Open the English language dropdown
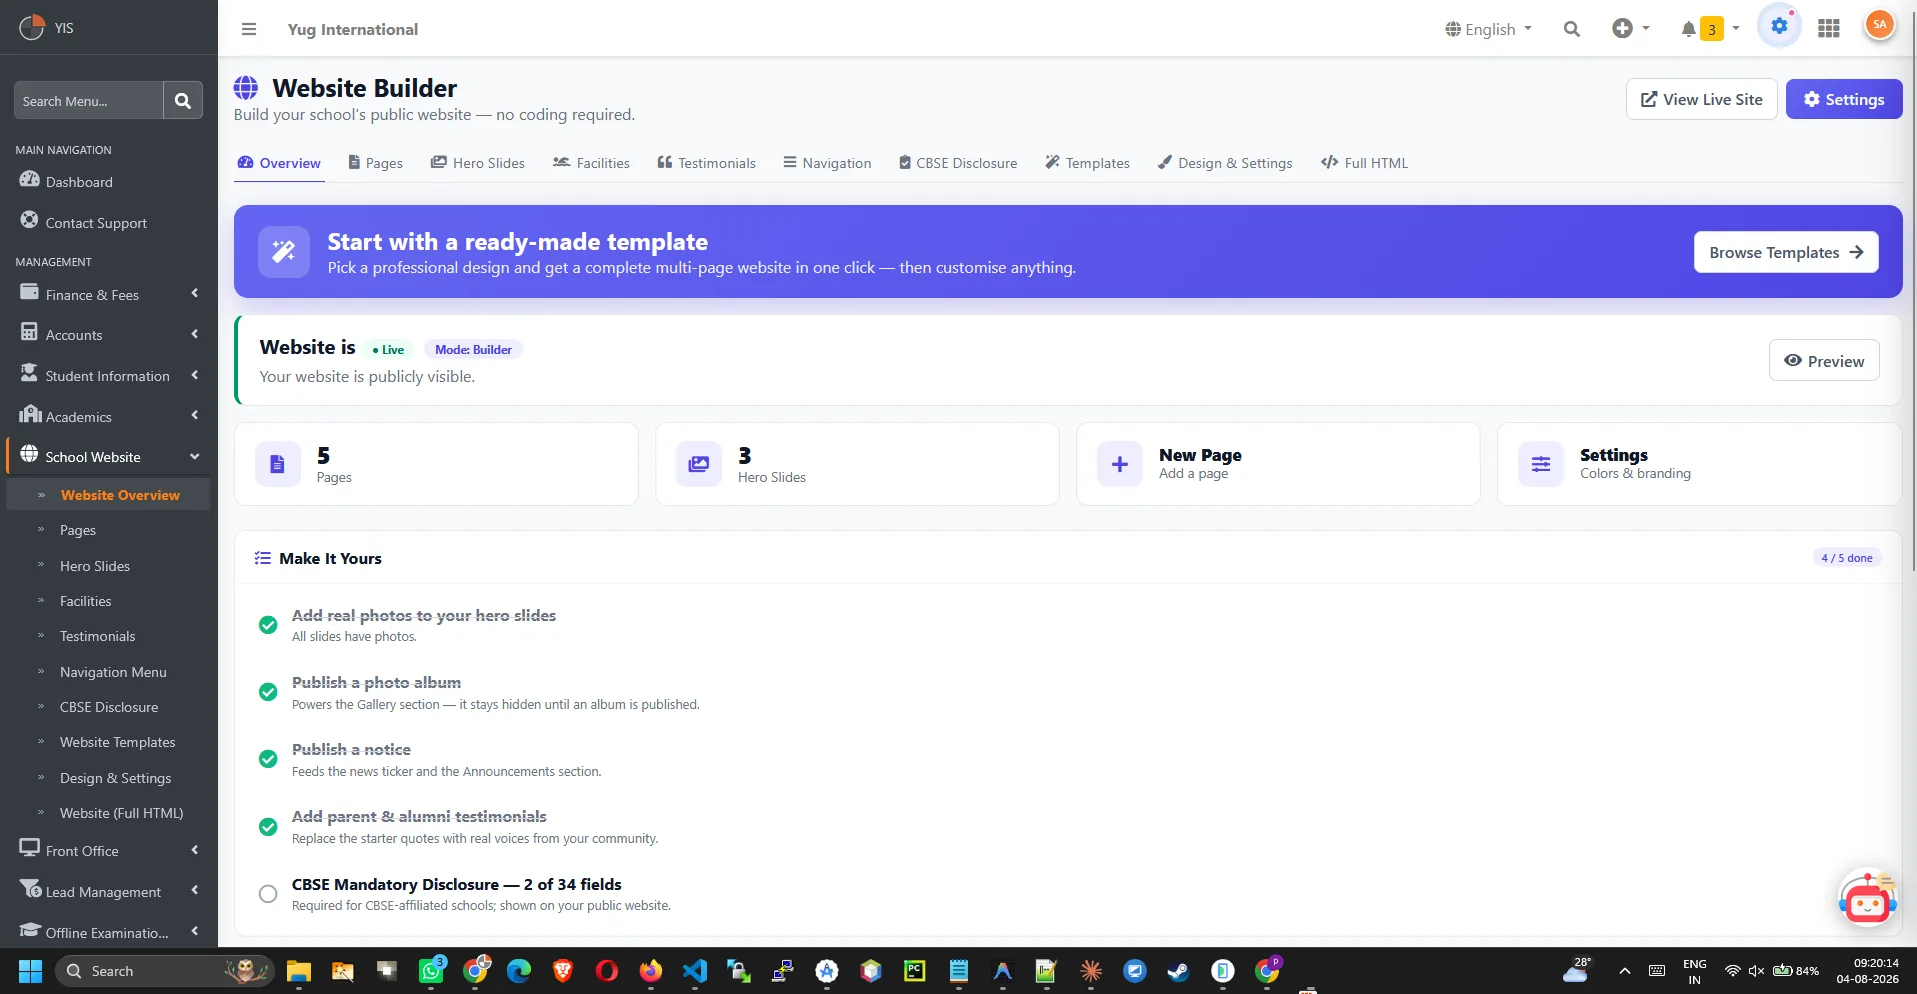1917x994 pixels. pos(1488,29)
